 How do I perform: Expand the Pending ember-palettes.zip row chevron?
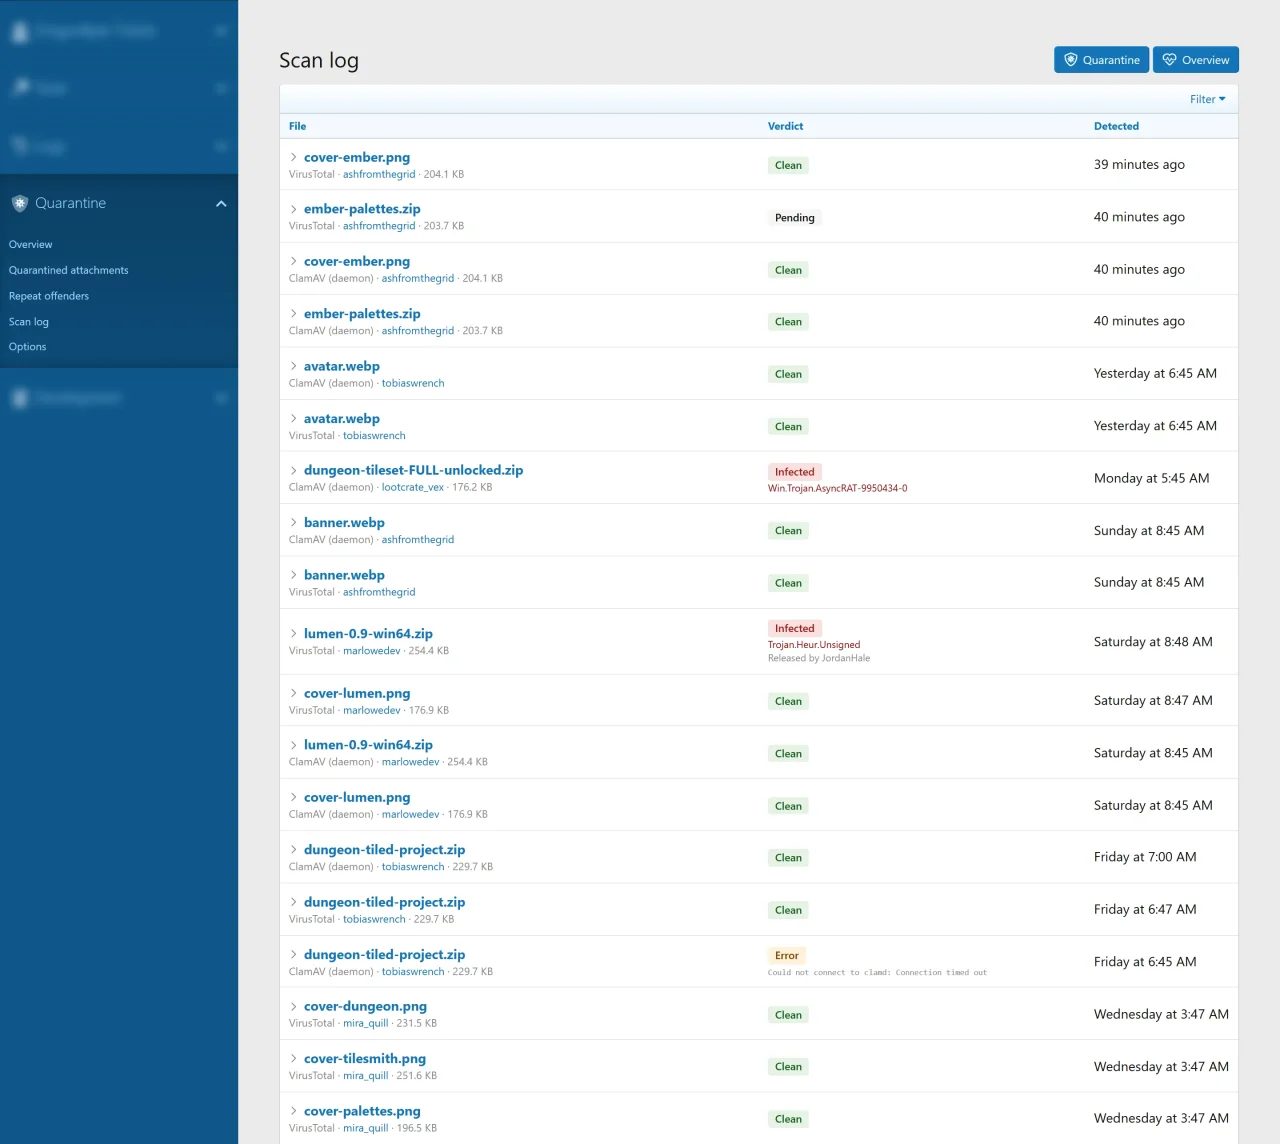[293, 209]
